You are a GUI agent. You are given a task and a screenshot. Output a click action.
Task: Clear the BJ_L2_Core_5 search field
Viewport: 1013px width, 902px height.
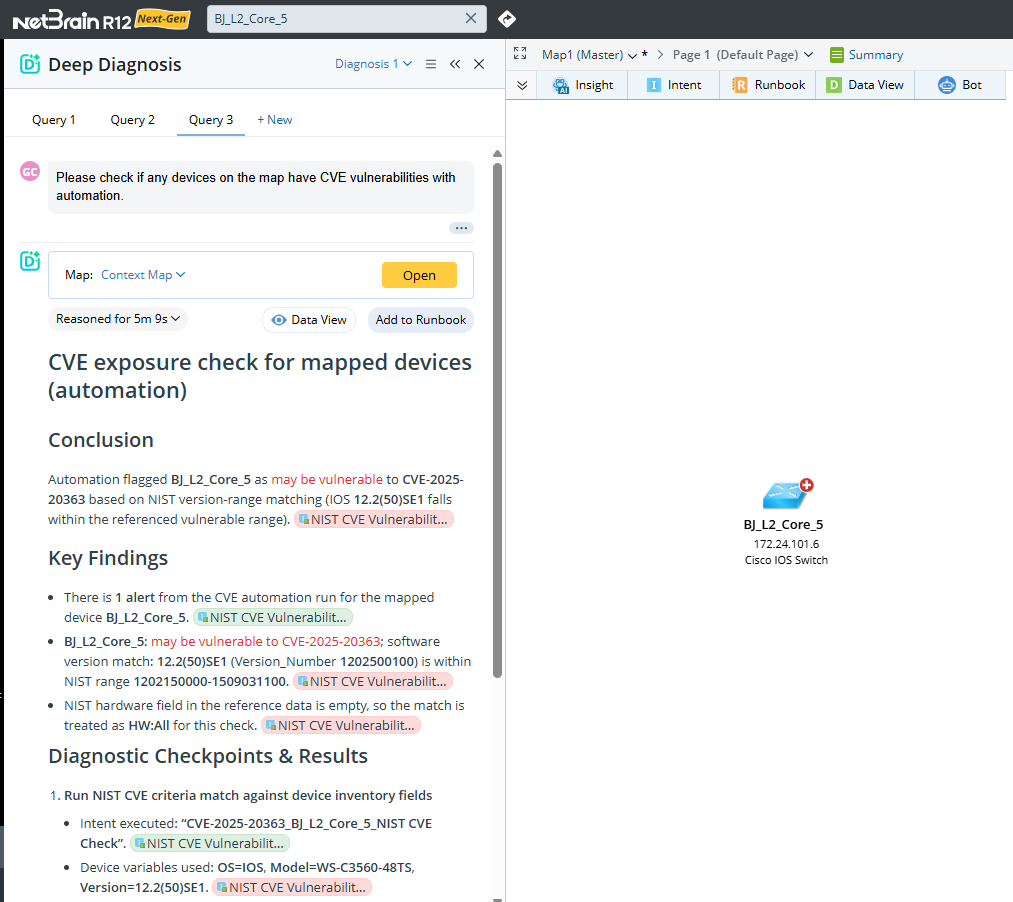[x=471, y=18]
